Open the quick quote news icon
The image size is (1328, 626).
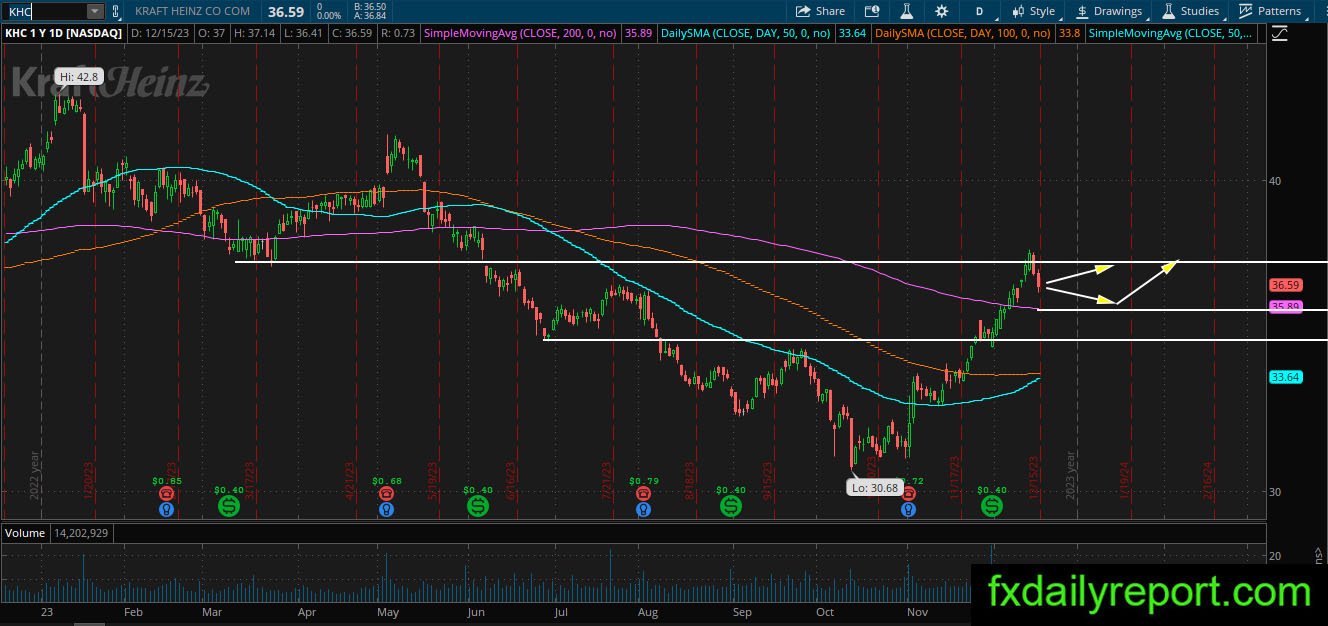(x=872, y=11)
